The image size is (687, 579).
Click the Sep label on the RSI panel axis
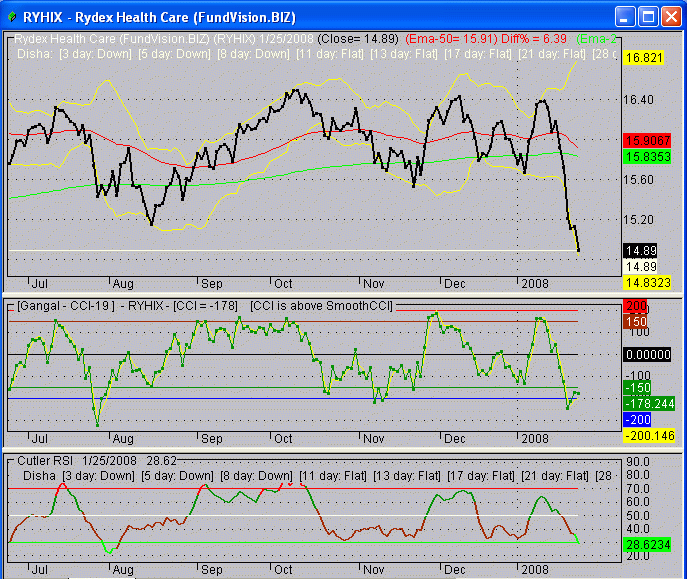[x=212, y=569]
